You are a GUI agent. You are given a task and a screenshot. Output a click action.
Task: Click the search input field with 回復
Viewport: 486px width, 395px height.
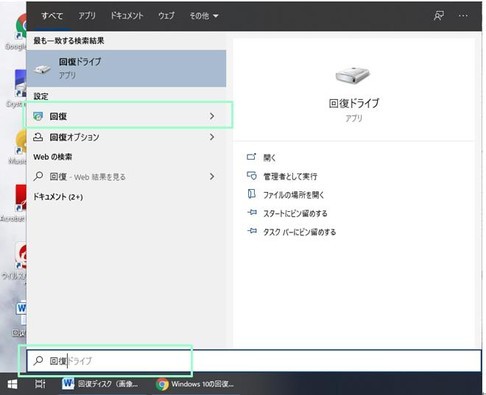click(x=254, y=360)
